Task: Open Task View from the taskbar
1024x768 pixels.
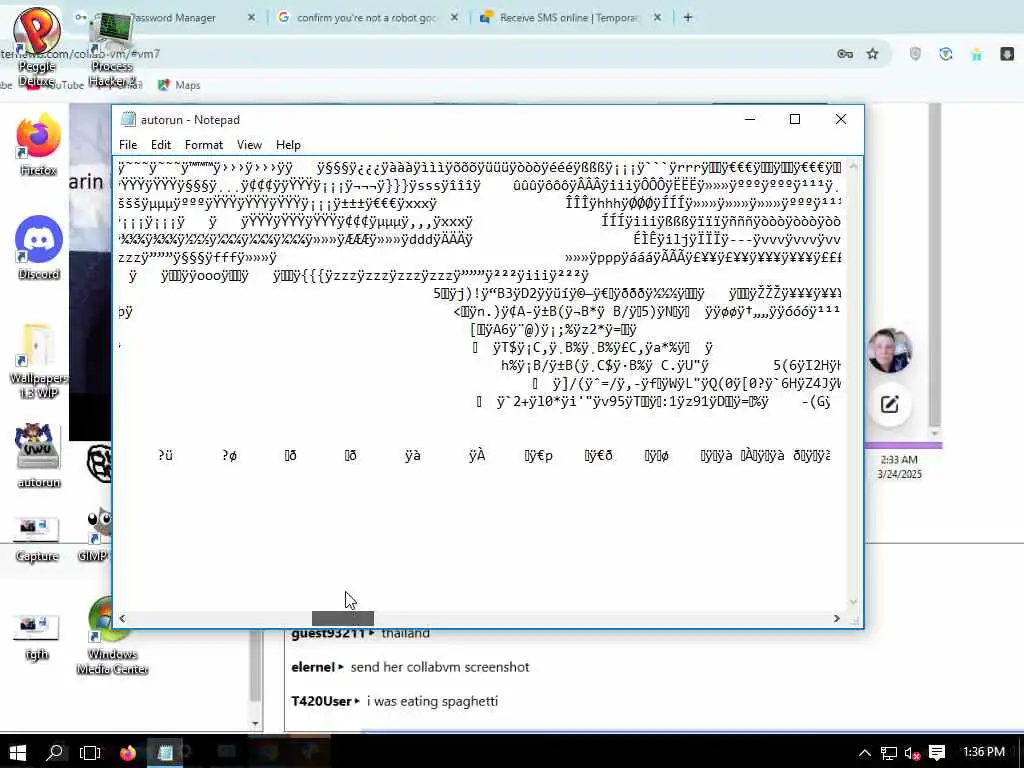Action: (x=90, y=753)
